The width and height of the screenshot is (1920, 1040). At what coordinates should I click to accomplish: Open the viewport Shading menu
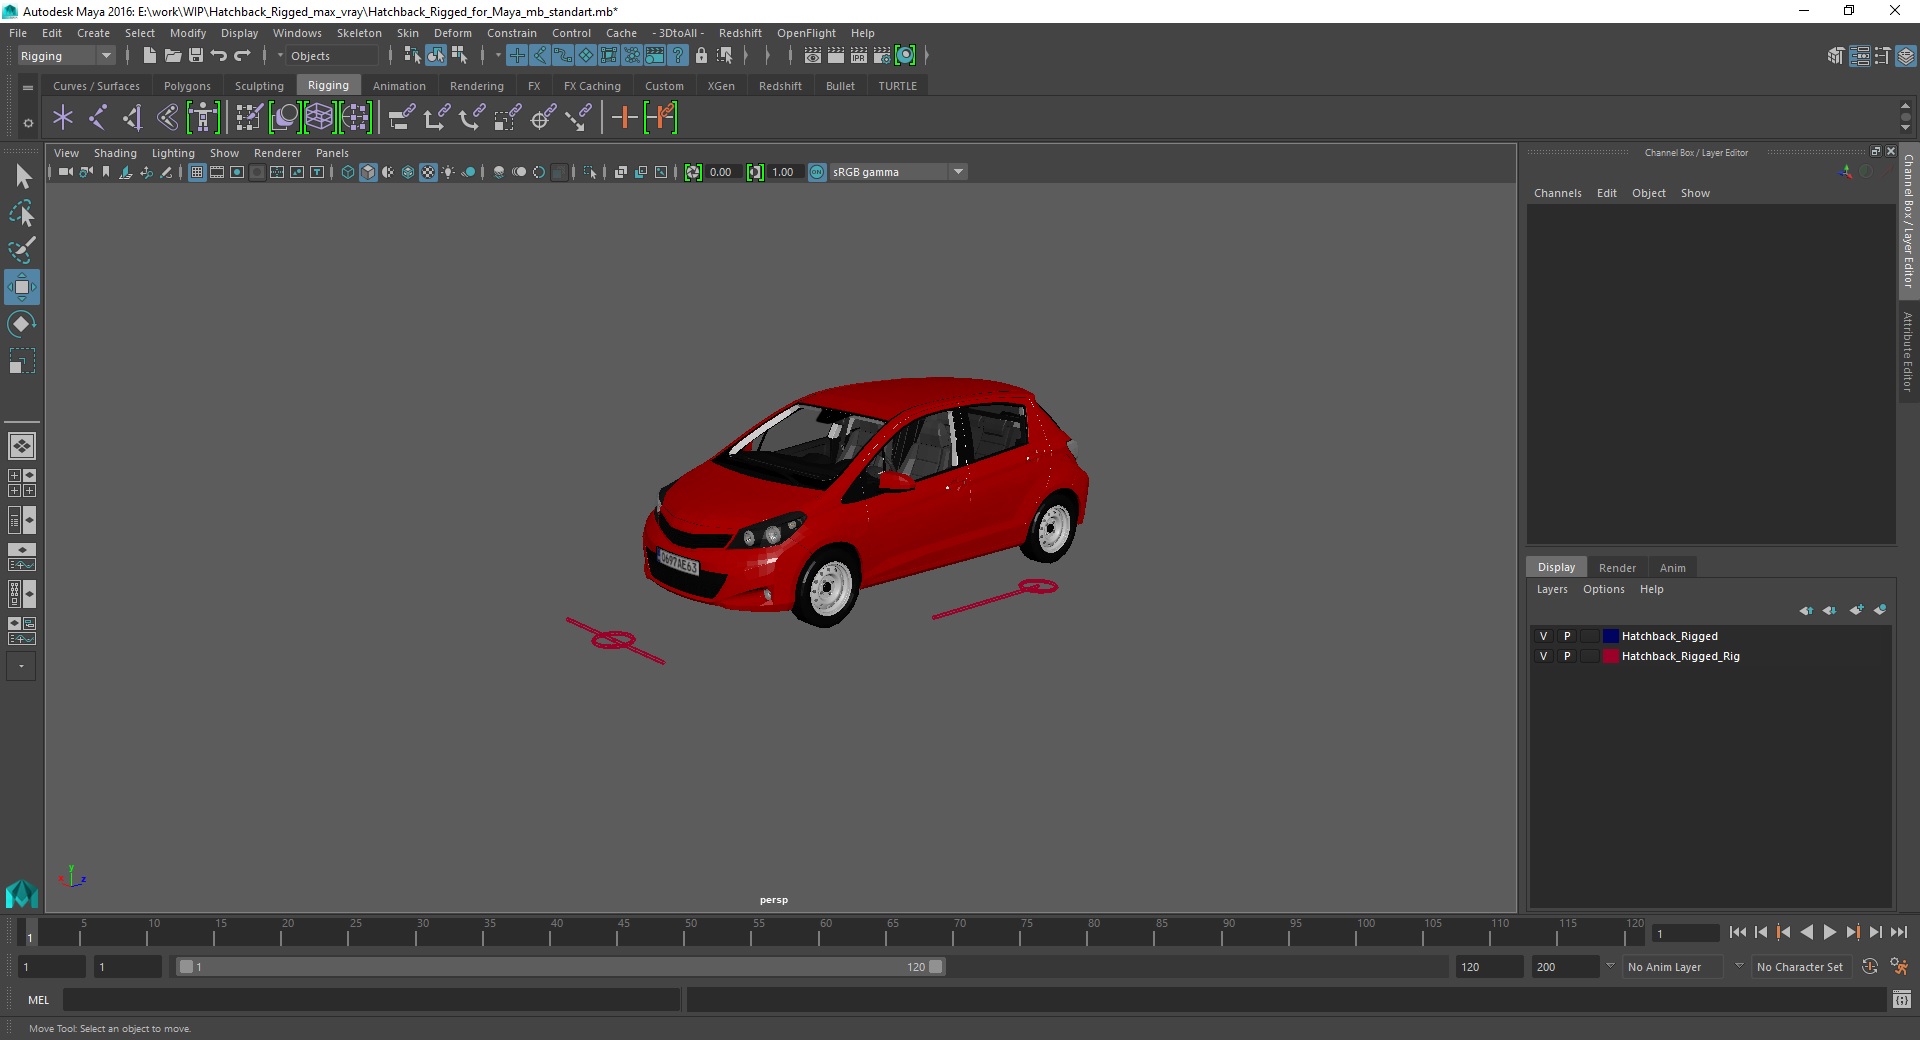(115, 153)
